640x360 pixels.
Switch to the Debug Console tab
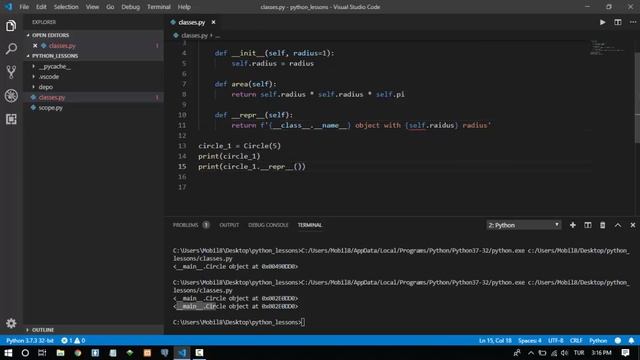tap(268, 225)
